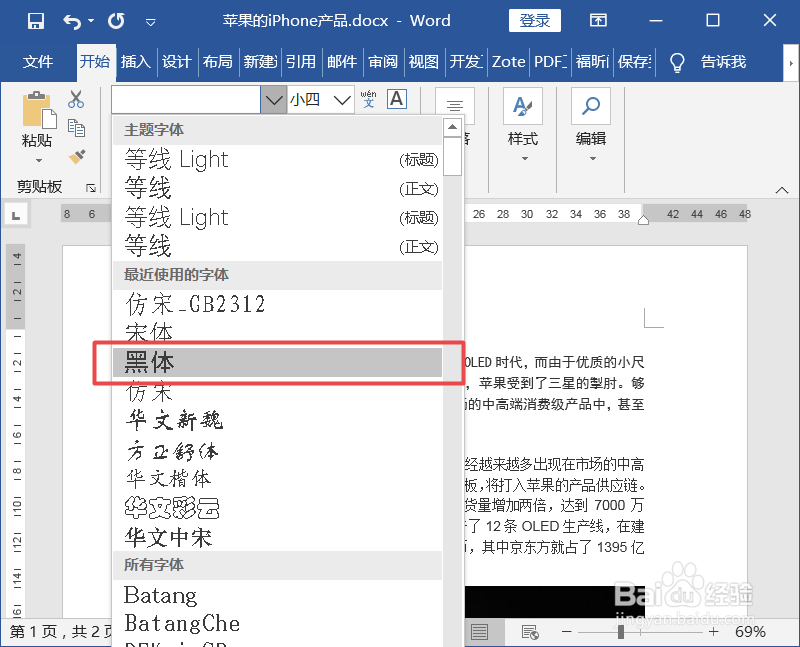Click the lightbulb Tell Me icon
Image resolution: width=800 pixels, height=647 pixels.
[677, 62]
